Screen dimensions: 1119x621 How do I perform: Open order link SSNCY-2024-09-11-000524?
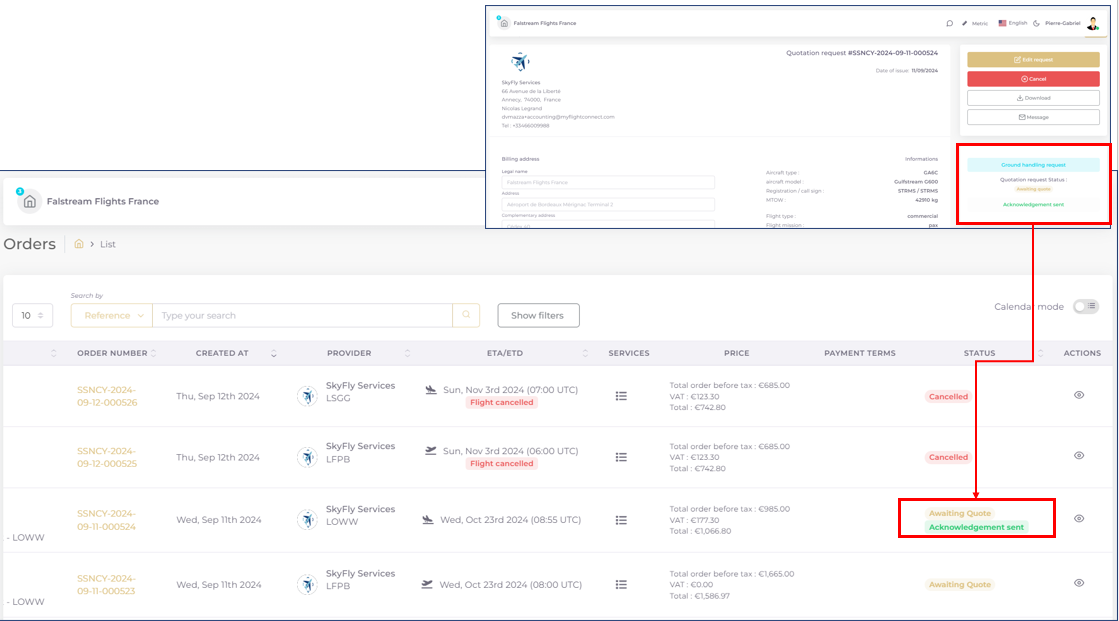[x=107, y=520]
